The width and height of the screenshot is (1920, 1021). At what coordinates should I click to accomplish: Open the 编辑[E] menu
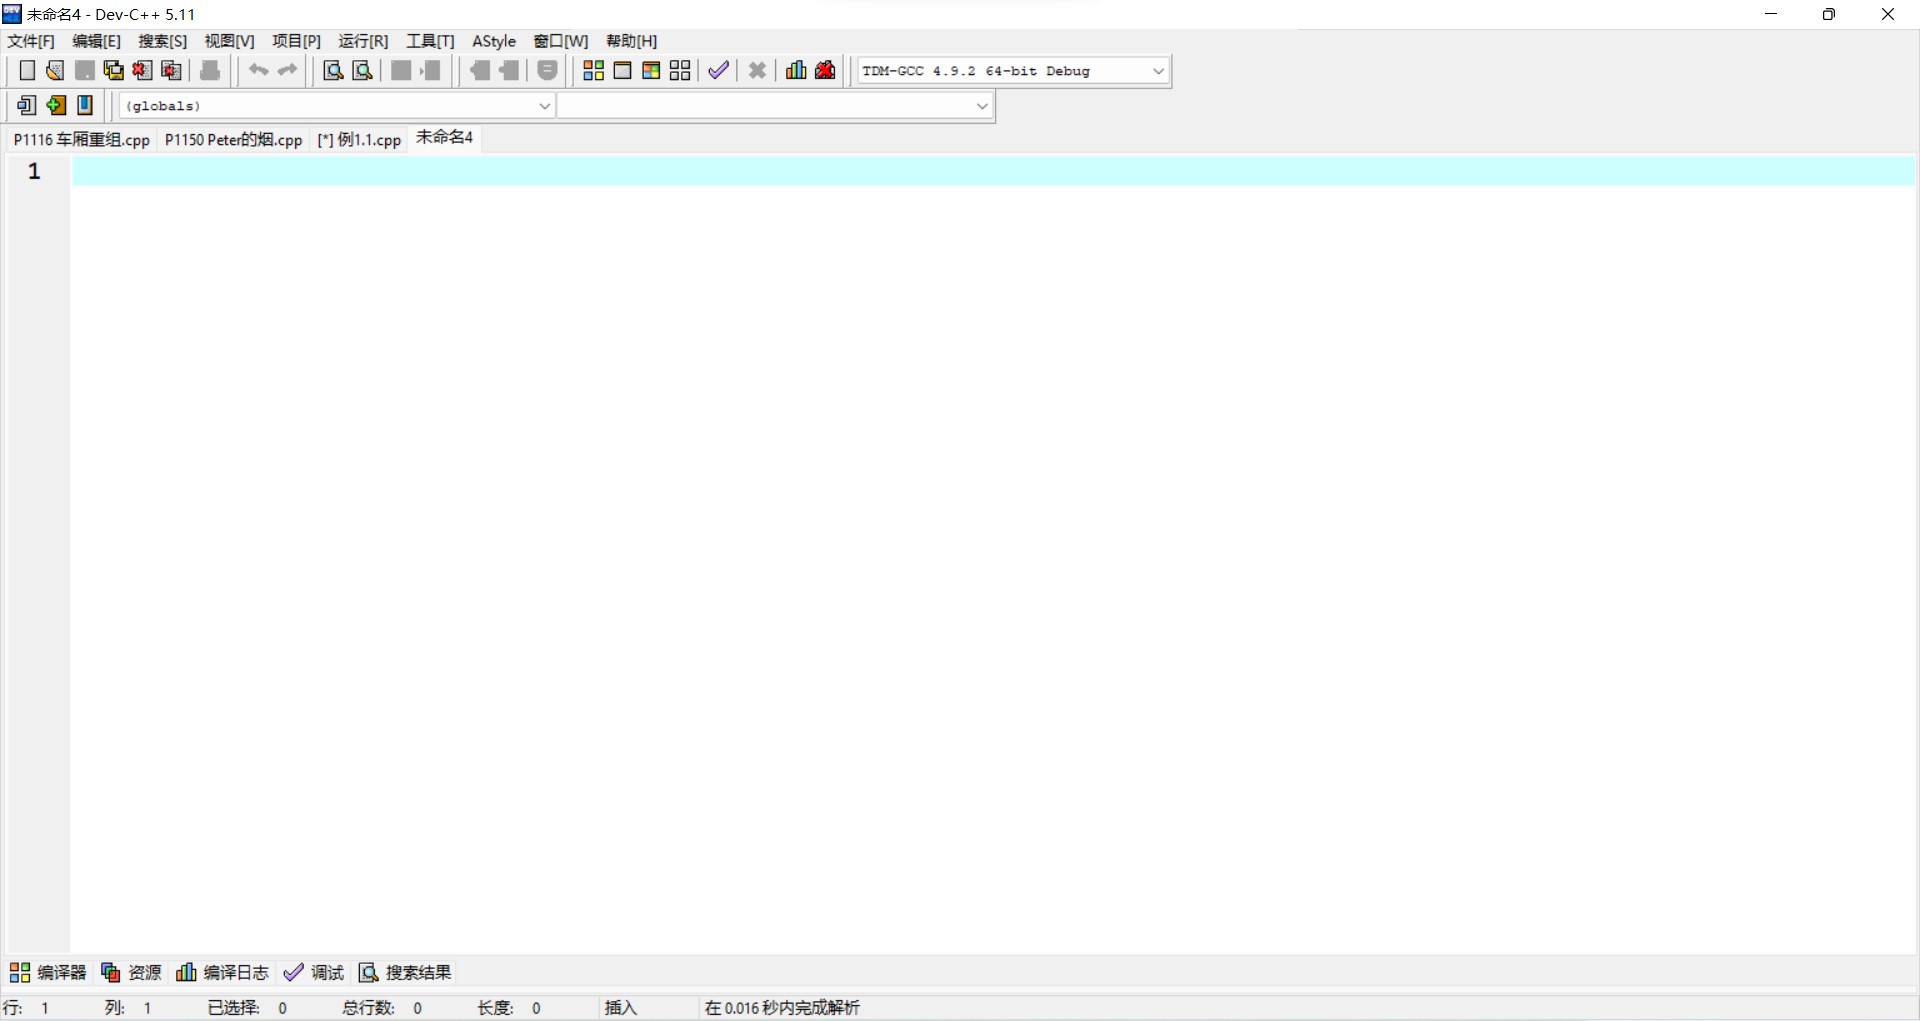click(96, 41)
